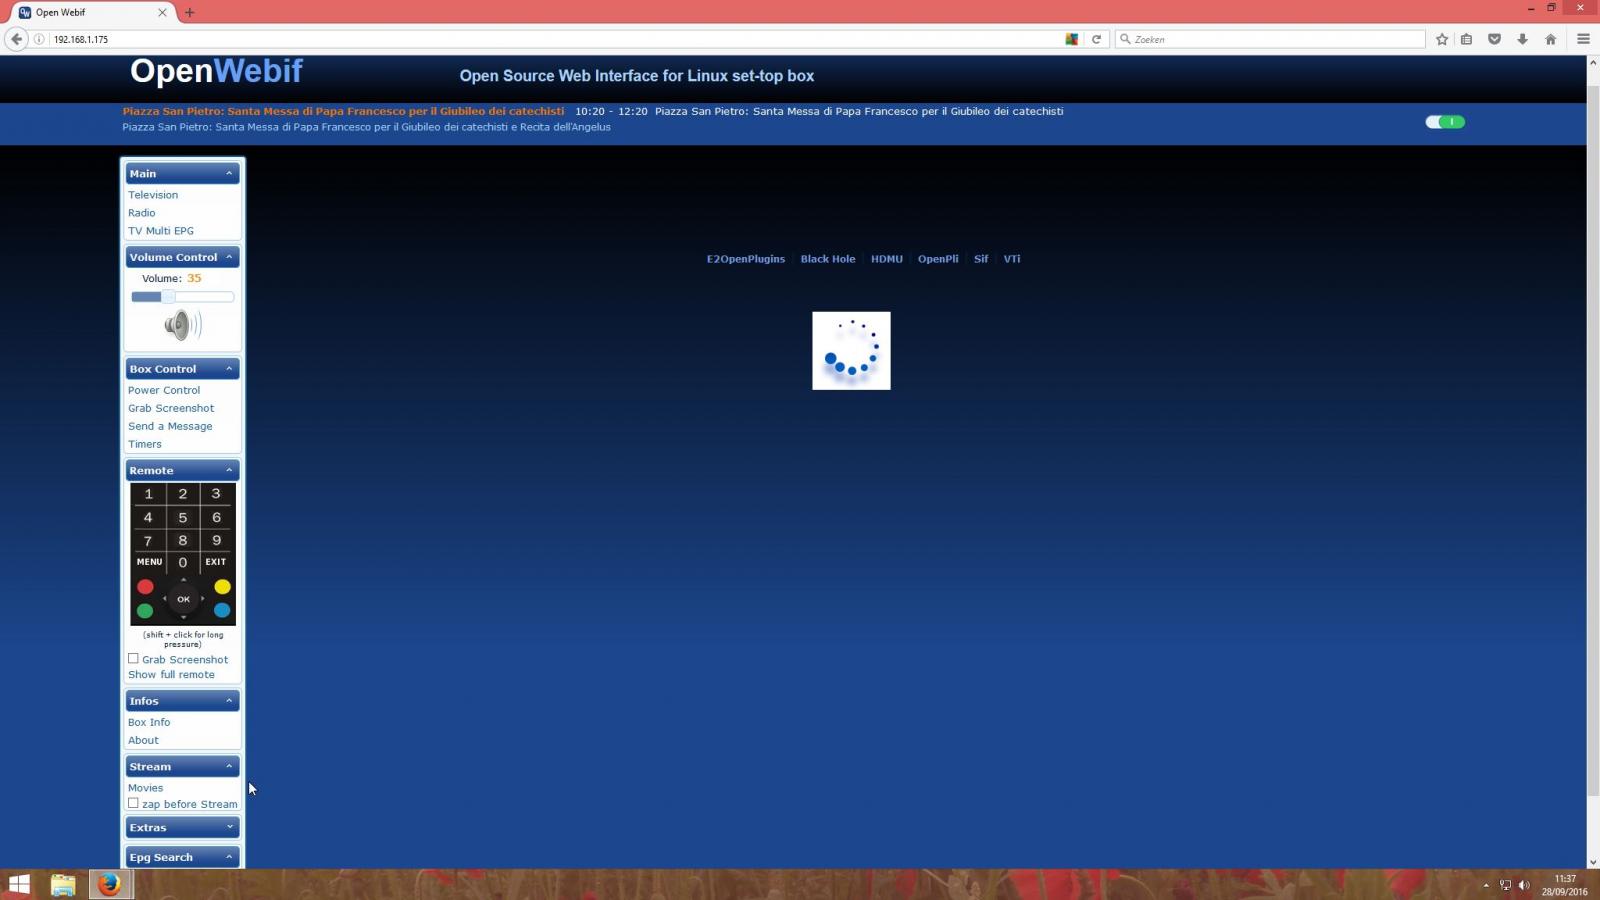This screenshot has height=900, width=1600.
Task: Open File Explorer from the taskbar
Action: pyautogui.click(x=63, y=885)
